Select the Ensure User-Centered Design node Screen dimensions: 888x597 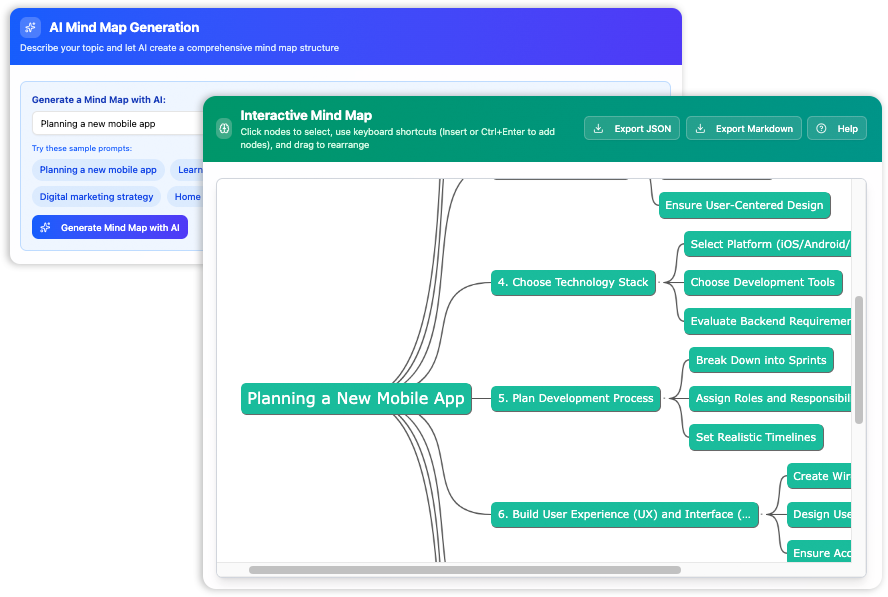[744, 205]
